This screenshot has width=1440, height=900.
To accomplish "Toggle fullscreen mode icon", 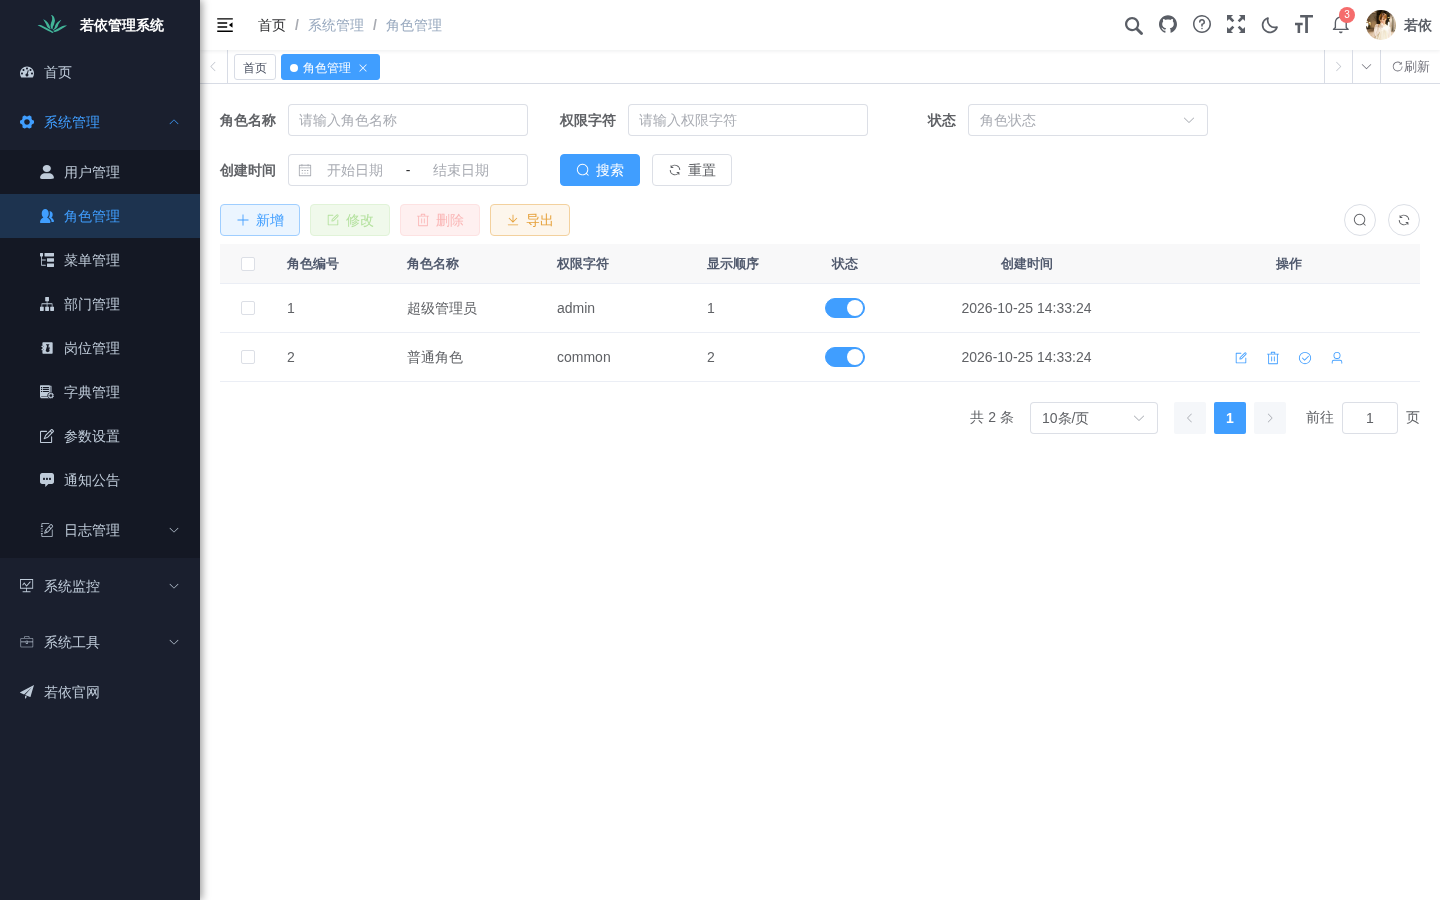I will point(1236,24).
